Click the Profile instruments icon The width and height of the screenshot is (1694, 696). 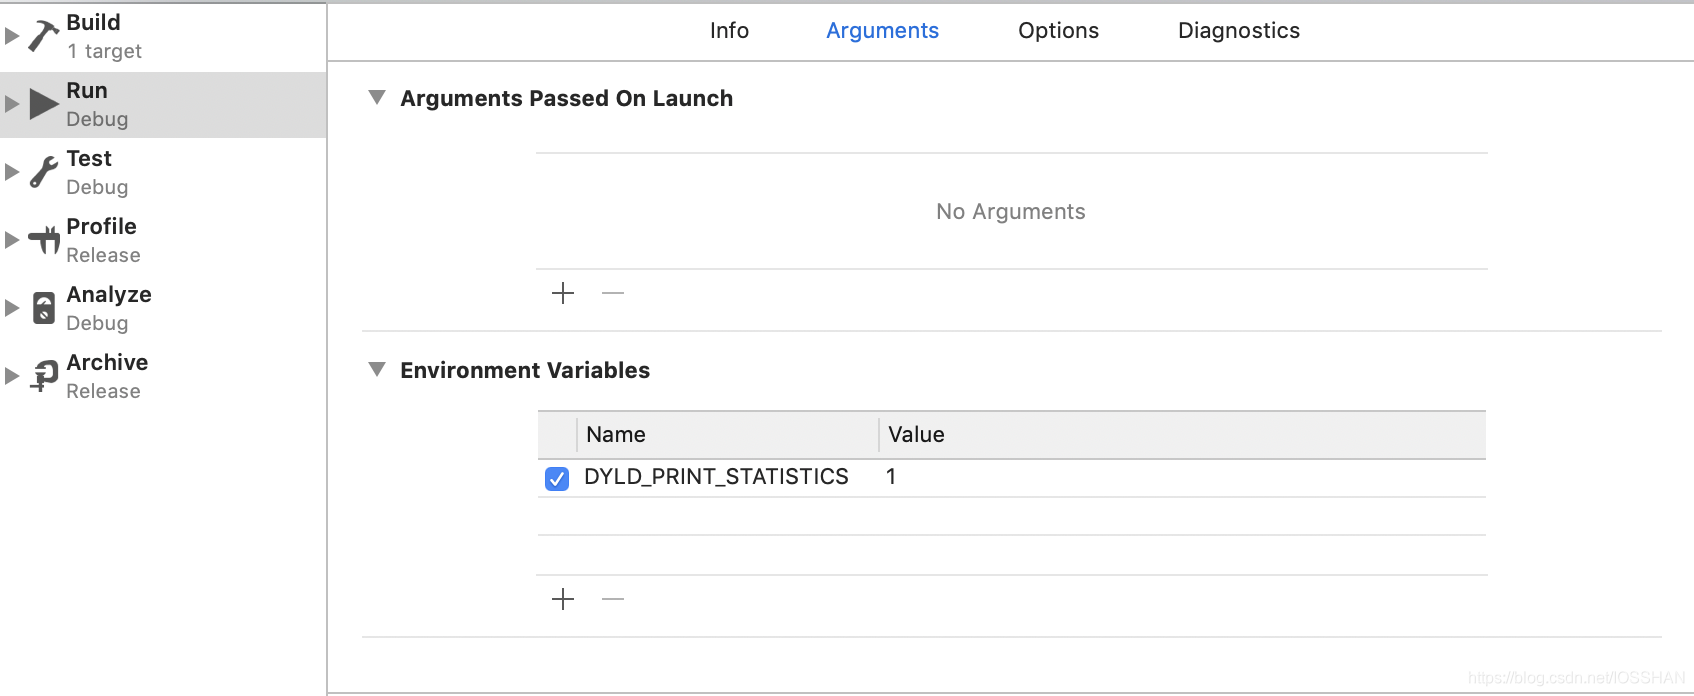click(44, 240)
